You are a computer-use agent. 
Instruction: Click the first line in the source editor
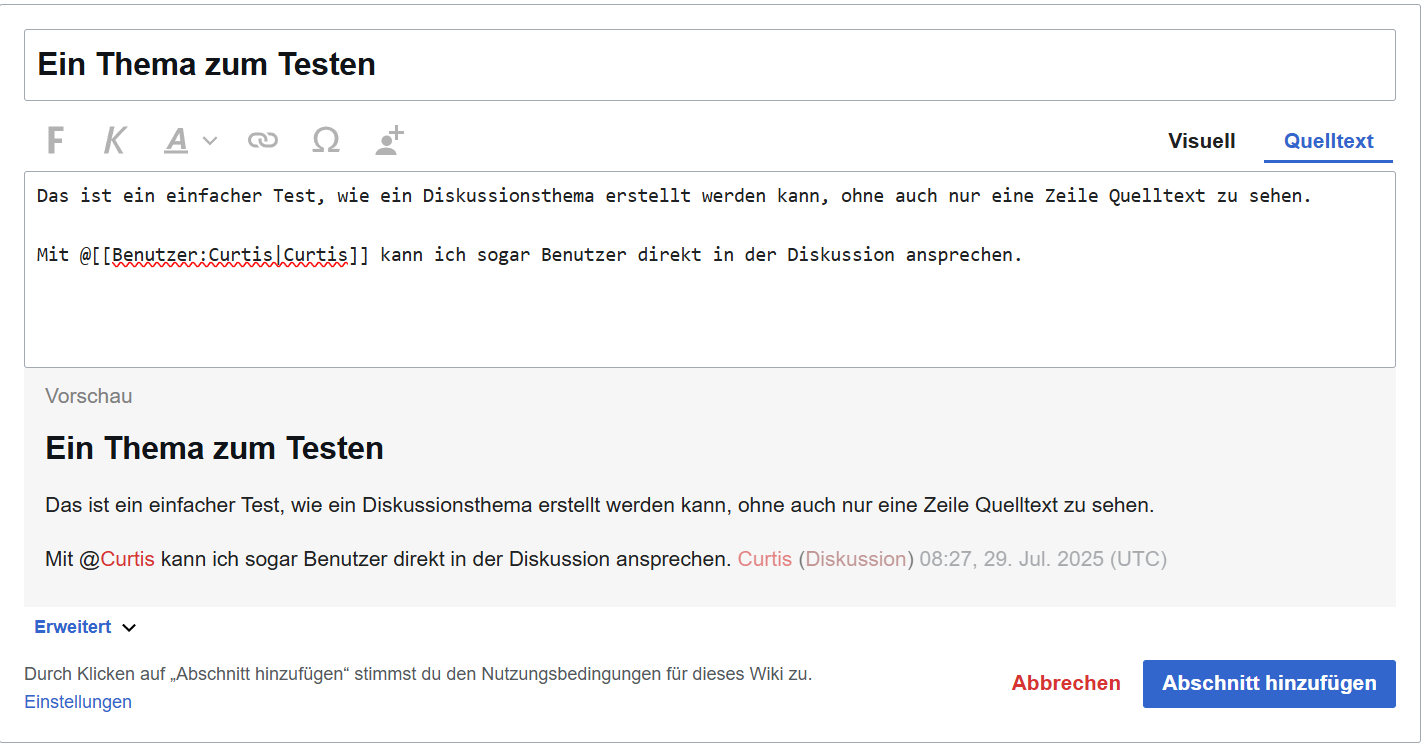point(673,196)
